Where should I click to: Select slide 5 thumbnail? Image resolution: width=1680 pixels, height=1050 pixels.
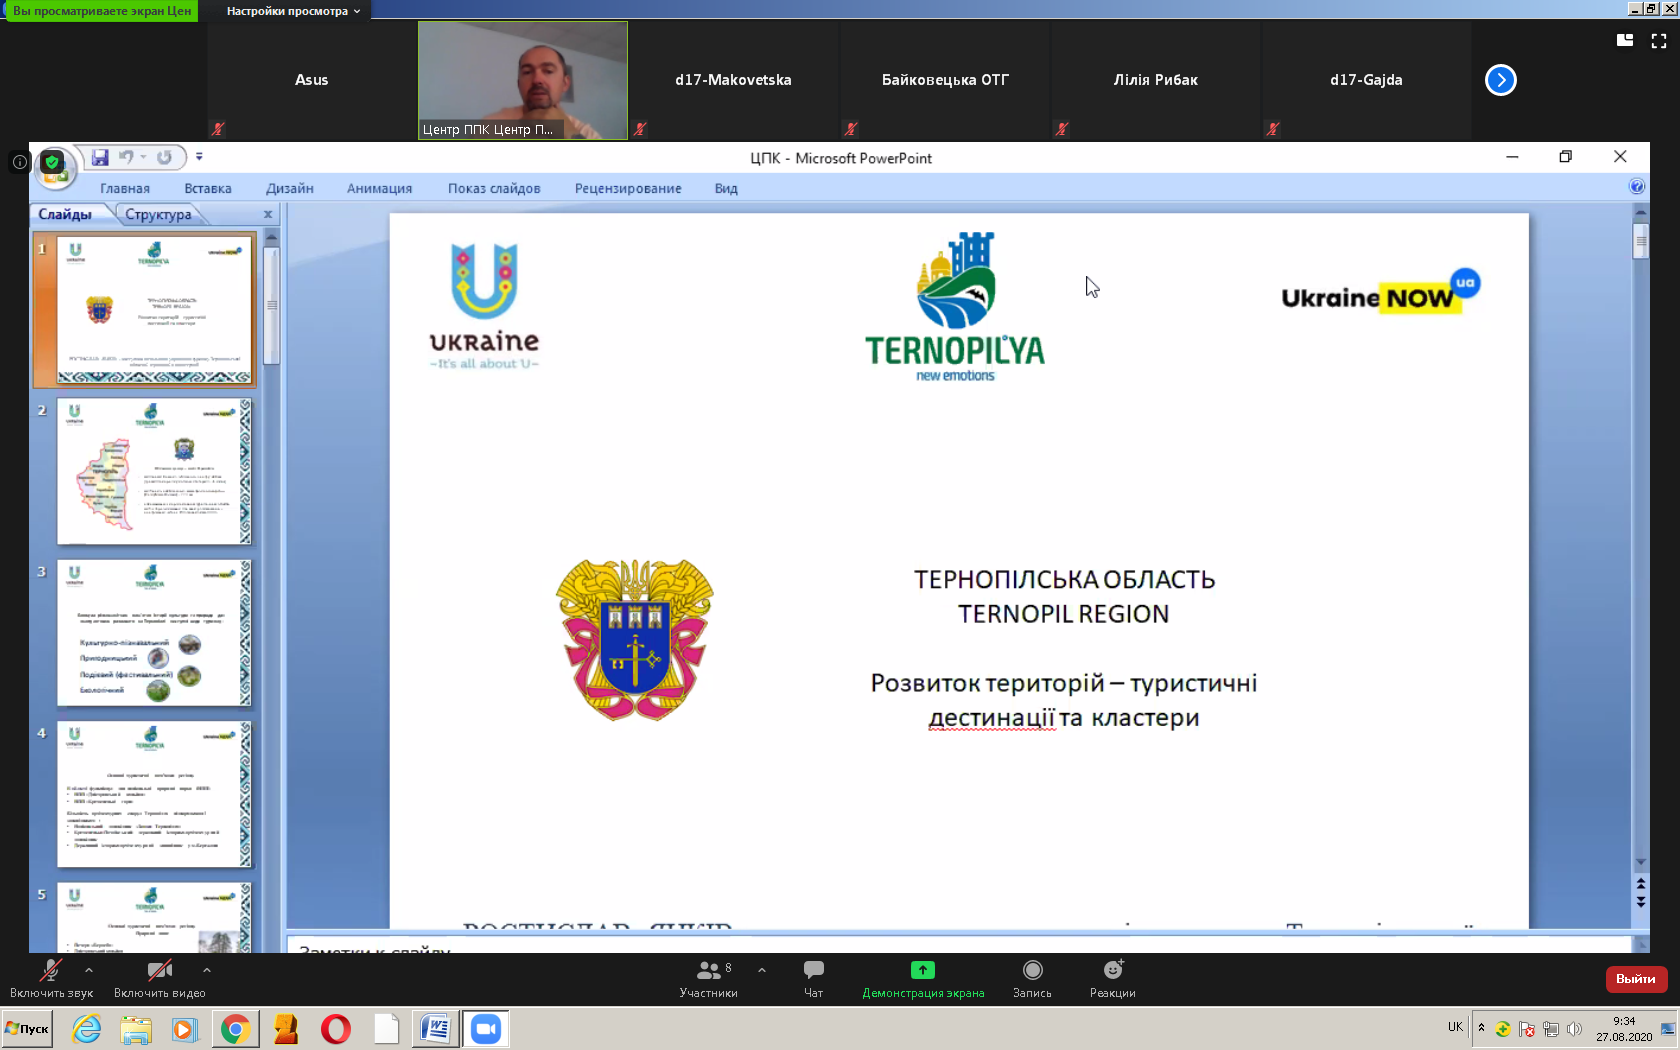click(x=154, y=917)
